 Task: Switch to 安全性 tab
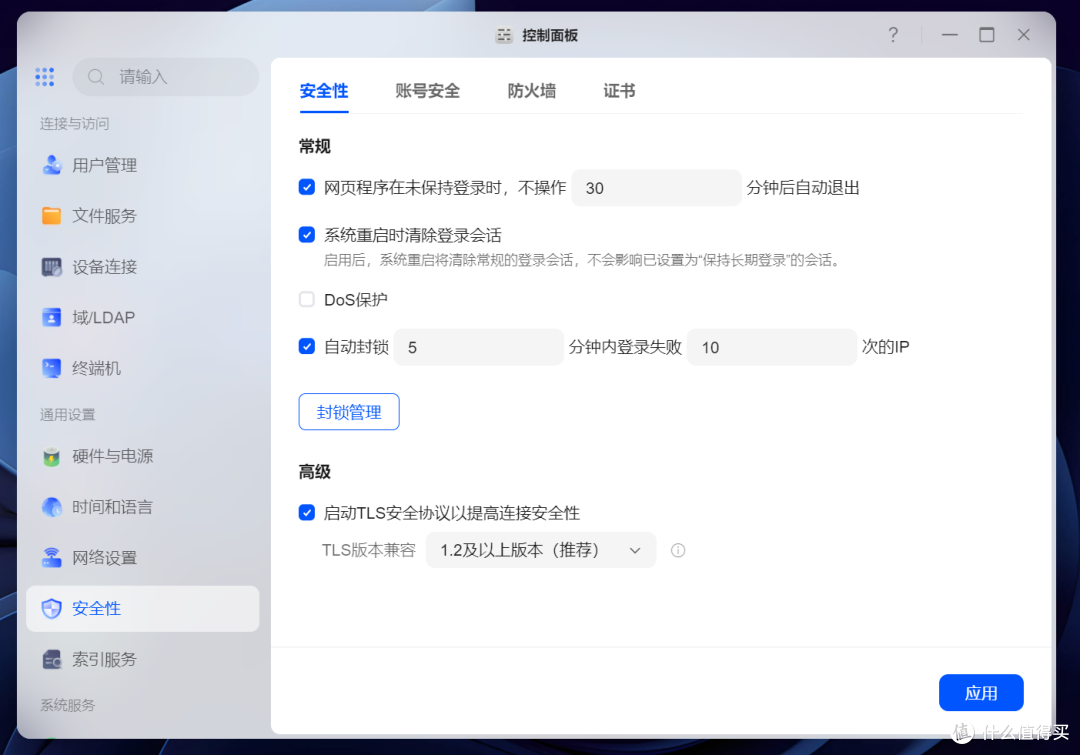[x=324, y=91]
